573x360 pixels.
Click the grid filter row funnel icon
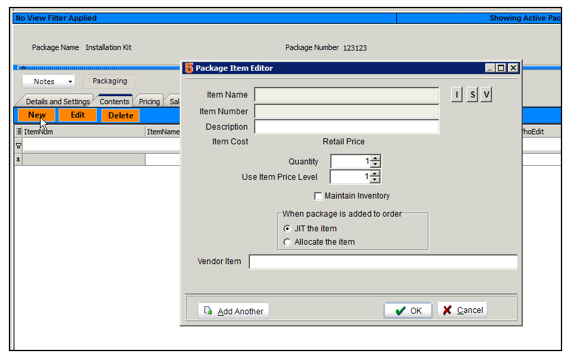[18, 146]
